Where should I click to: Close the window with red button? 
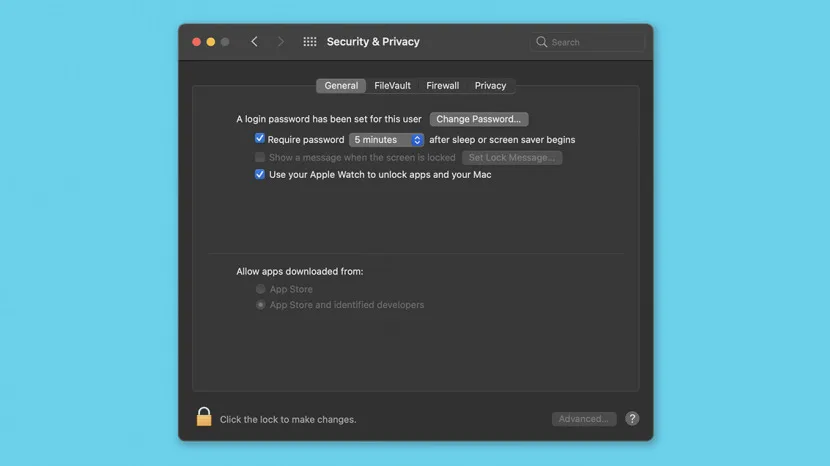pos(196,42)
